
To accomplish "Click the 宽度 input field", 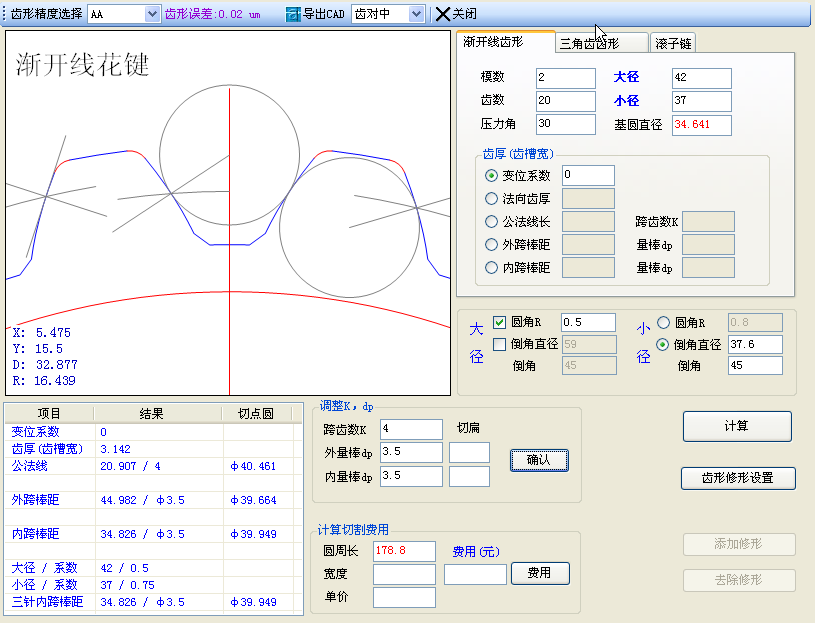I will (x=404, y=574).
